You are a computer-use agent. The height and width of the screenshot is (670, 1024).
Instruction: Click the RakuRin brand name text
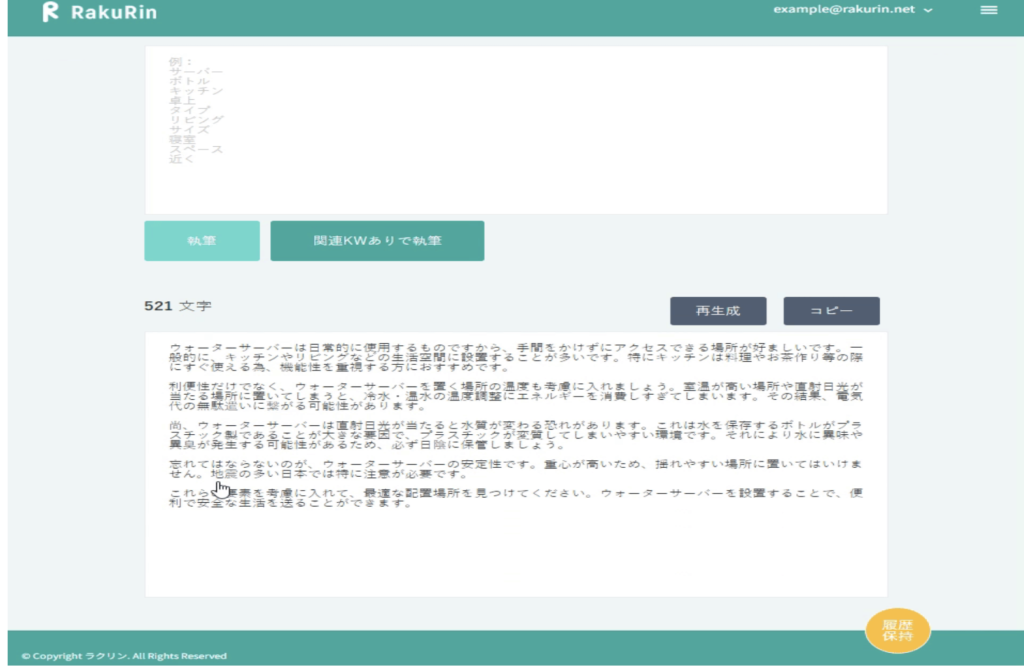click(113, 13)
